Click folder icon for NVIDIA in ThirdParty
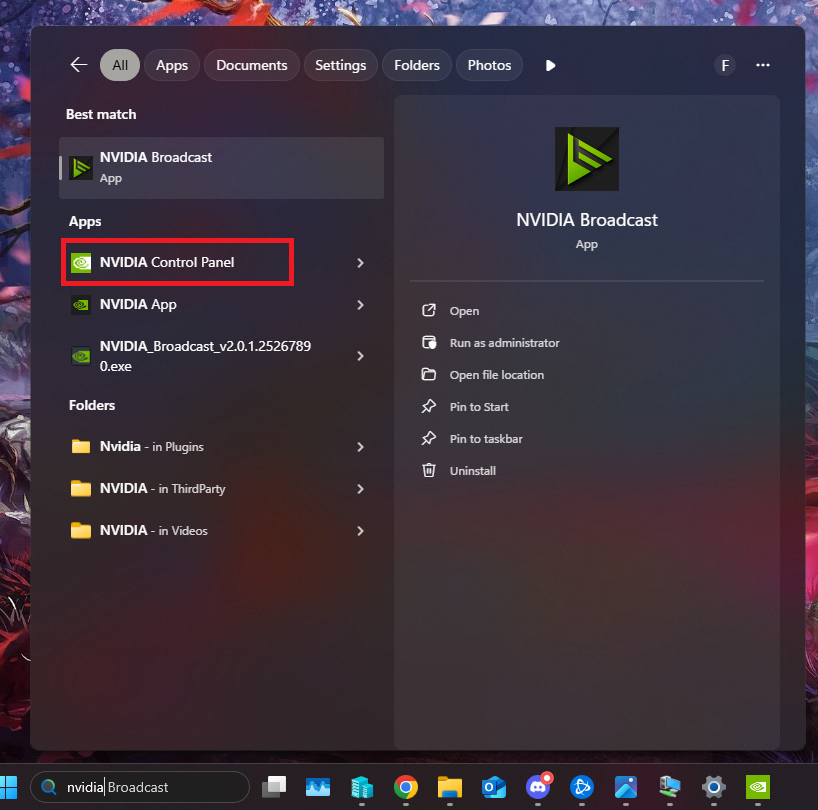The height and width of the screenshot is (810, 818). pyautogui.click(x=81, y=488)
